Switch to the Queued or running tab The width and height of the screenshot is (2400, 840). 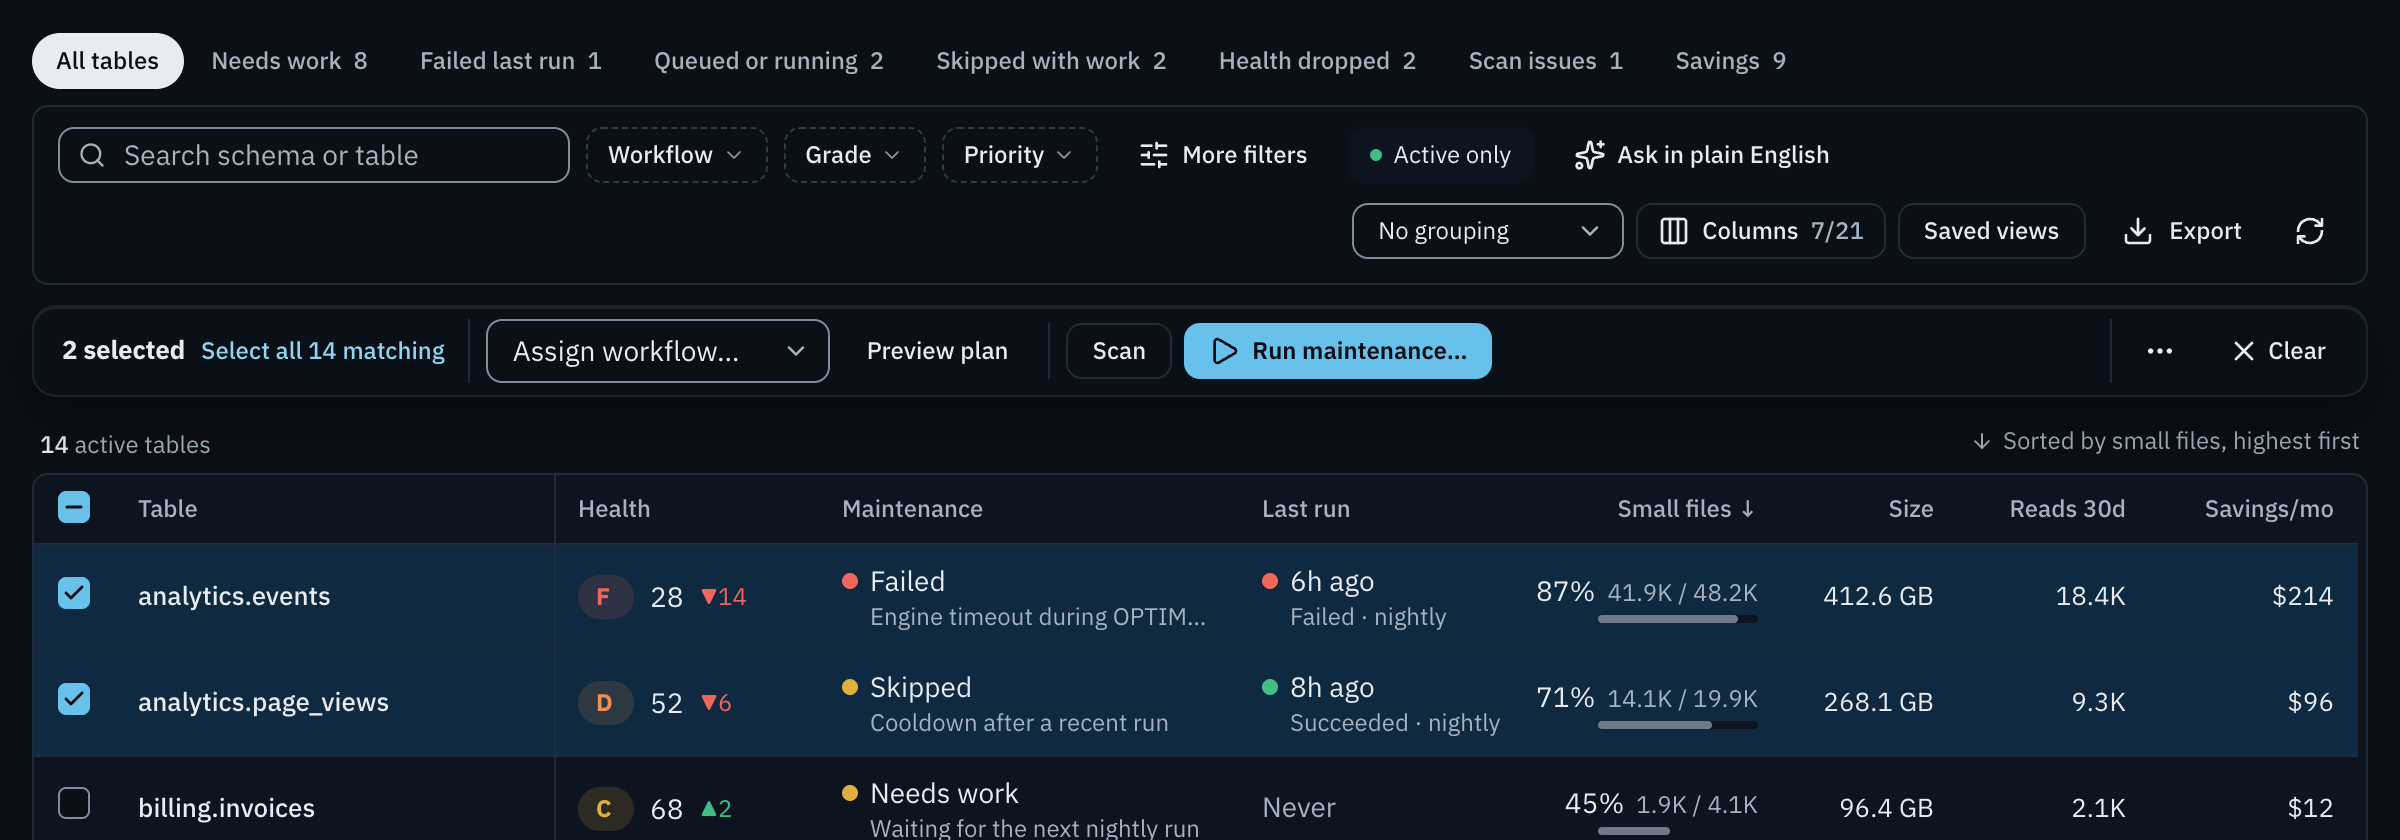coord(768,61)
